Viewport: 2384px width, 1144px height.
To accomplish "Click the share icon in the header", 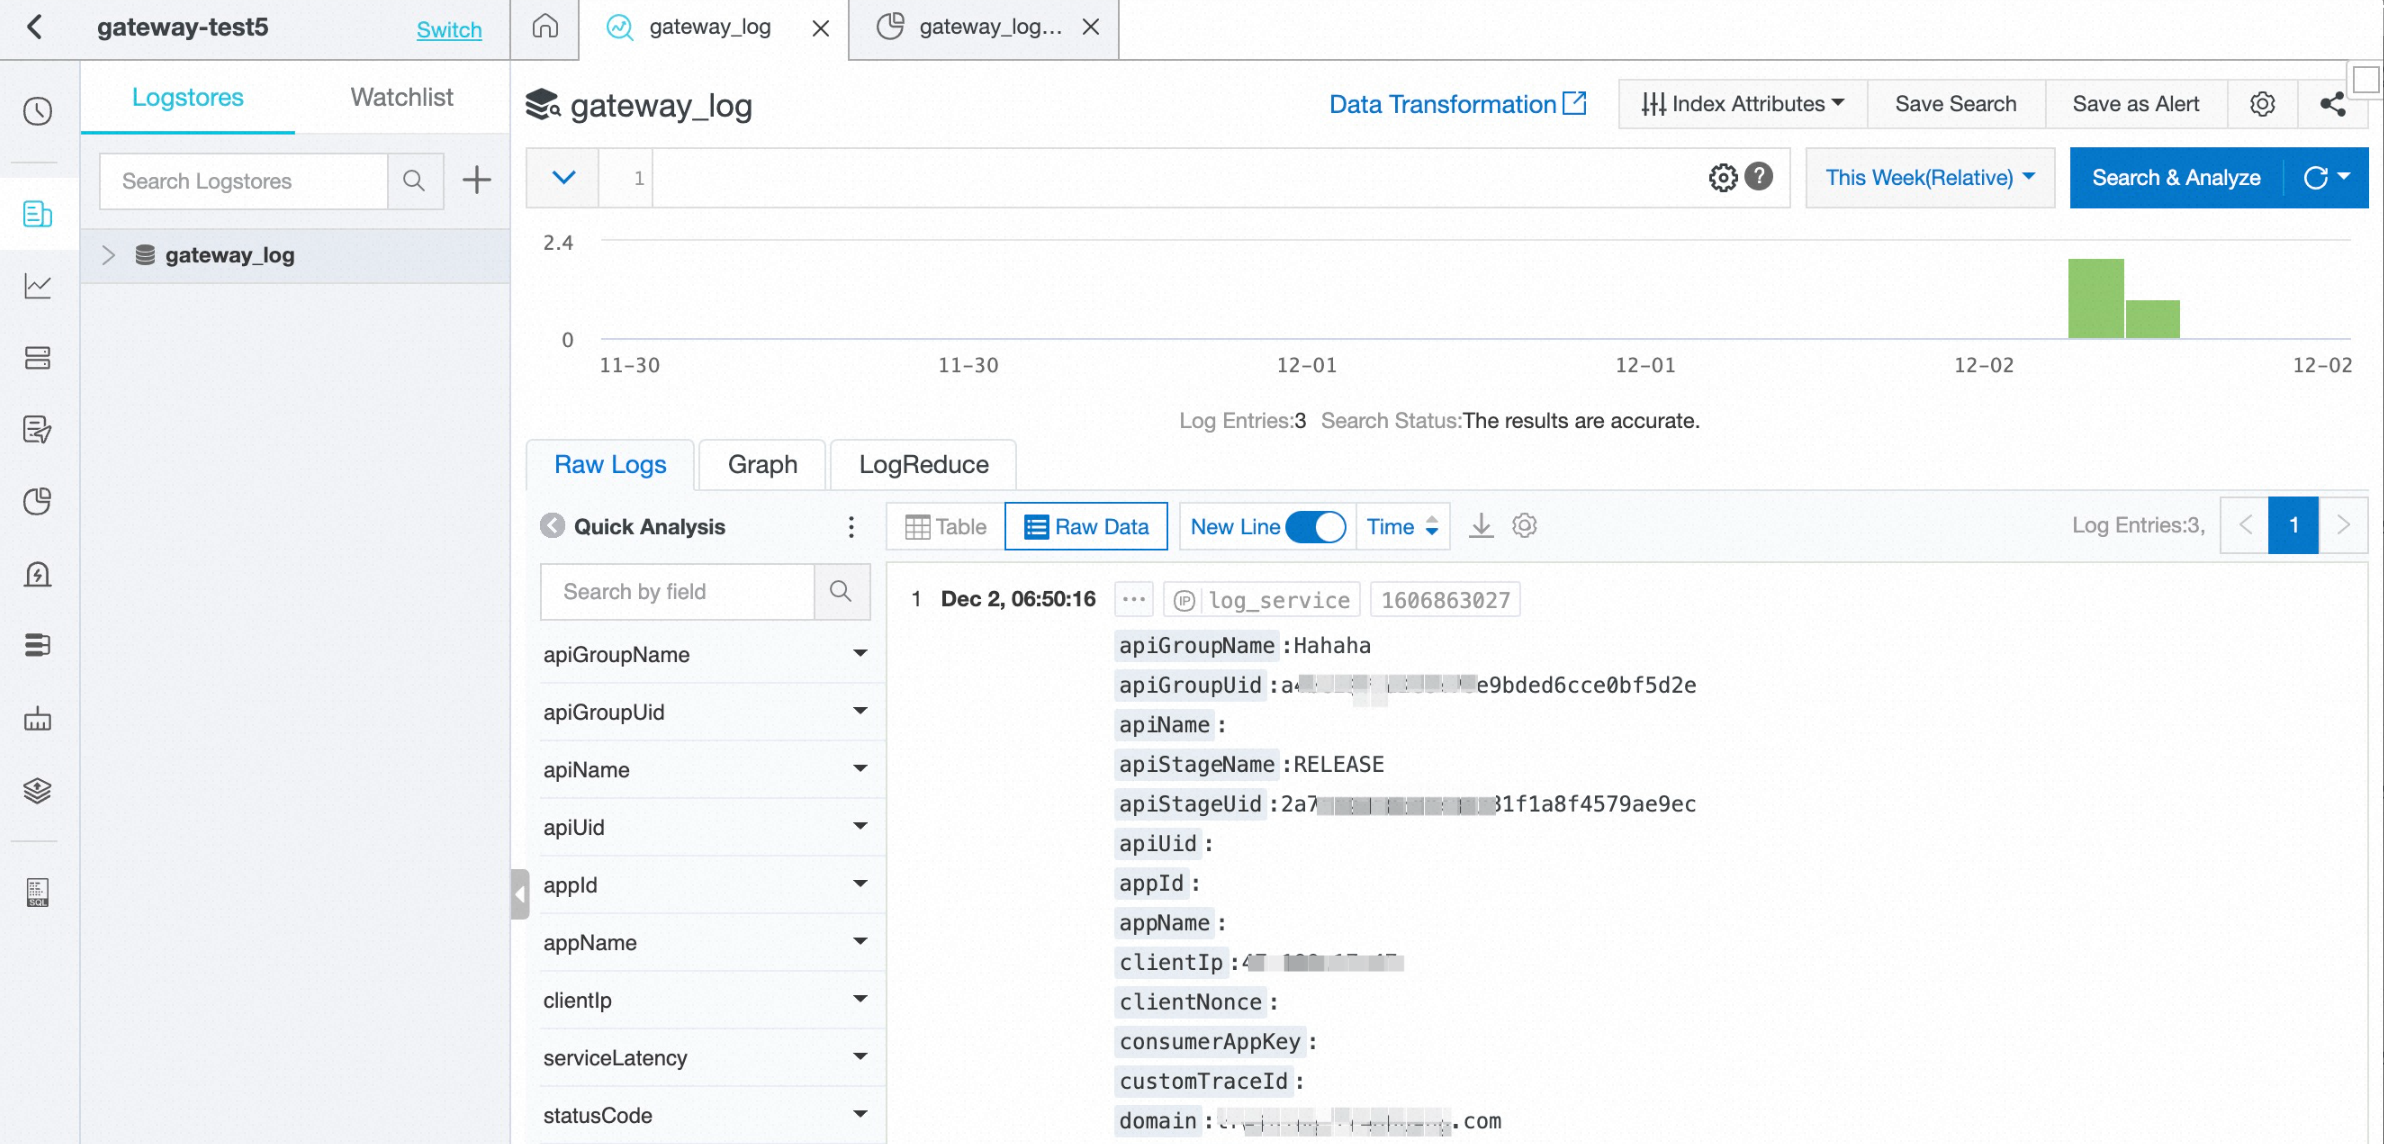I will pos(2332,104).
